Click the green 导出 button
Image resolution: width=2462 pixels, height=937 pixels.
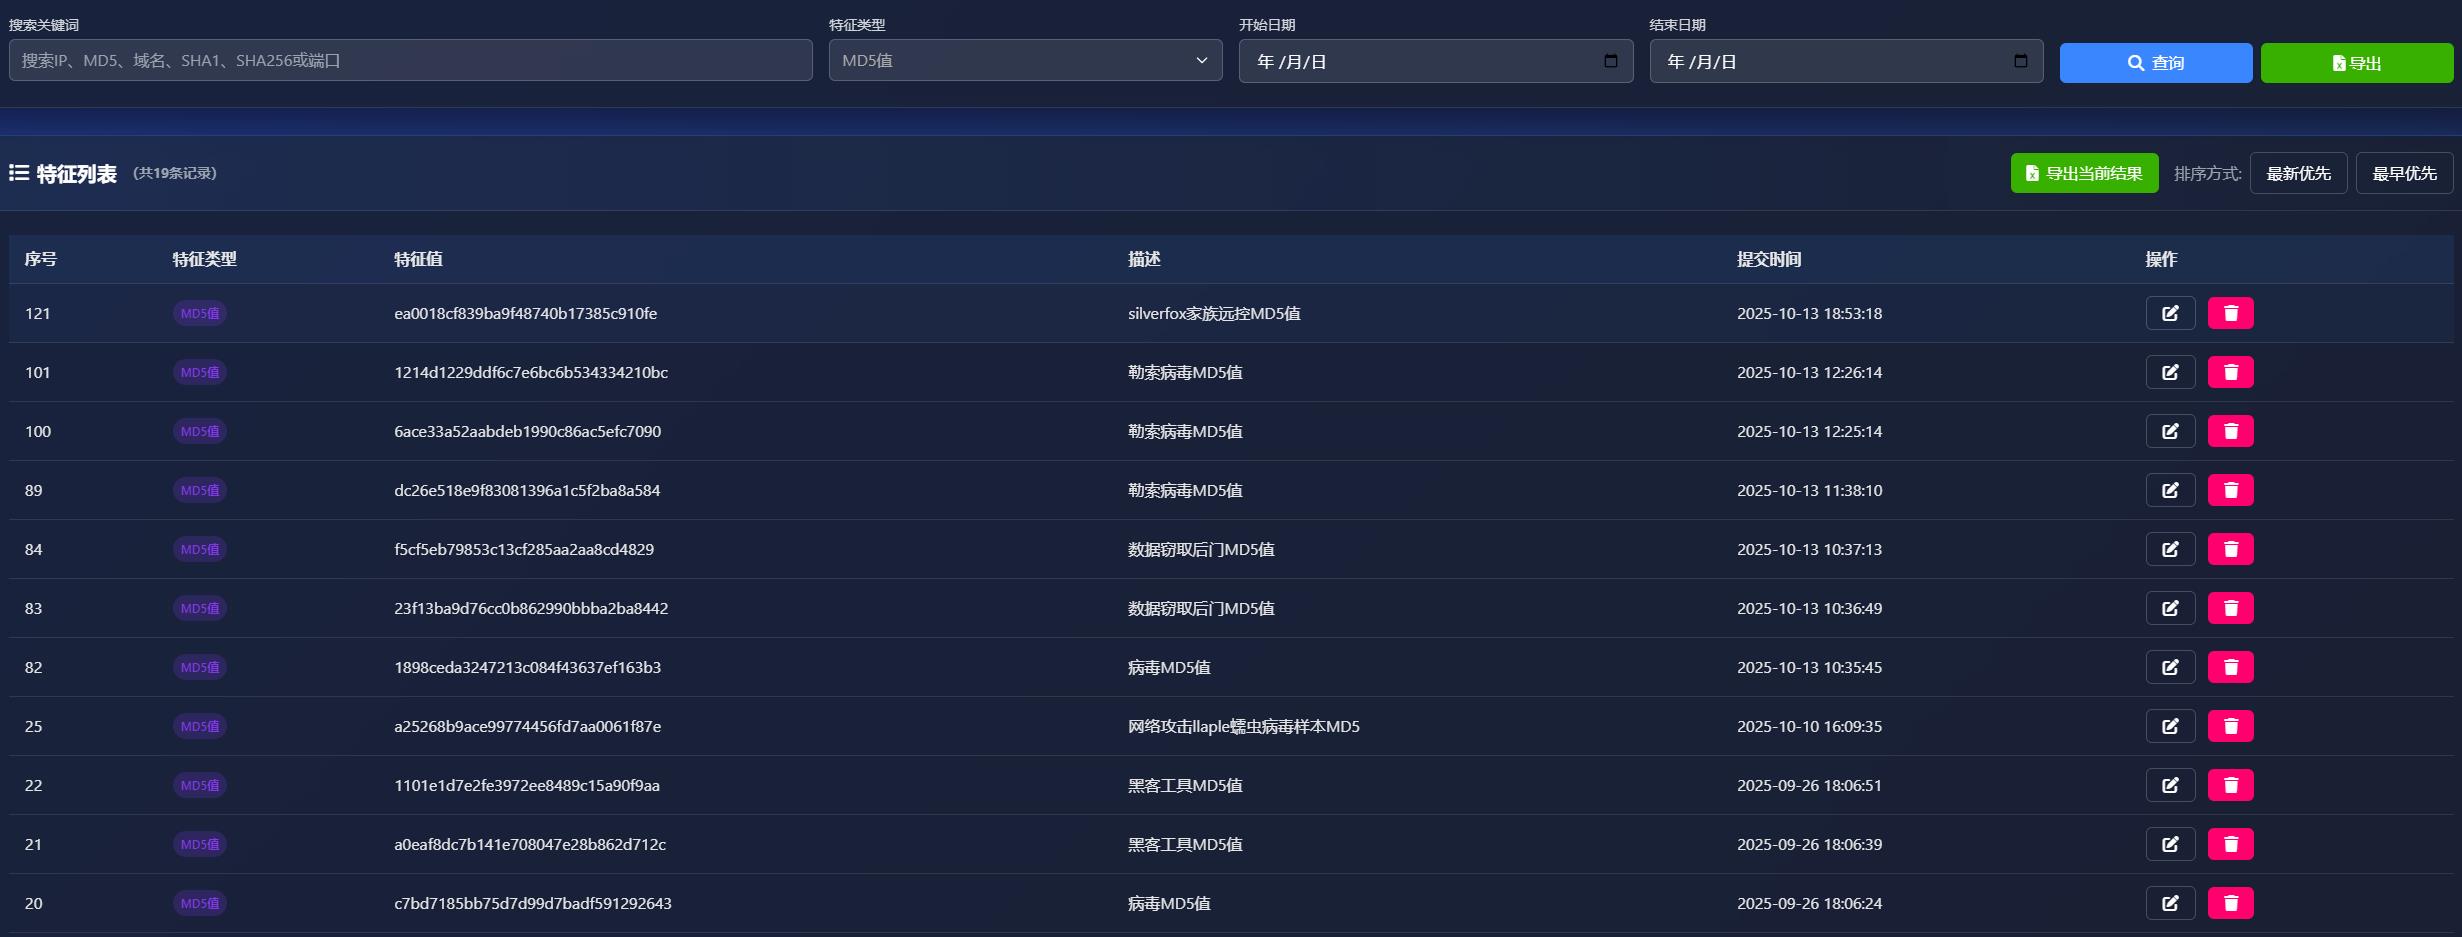2356,63
